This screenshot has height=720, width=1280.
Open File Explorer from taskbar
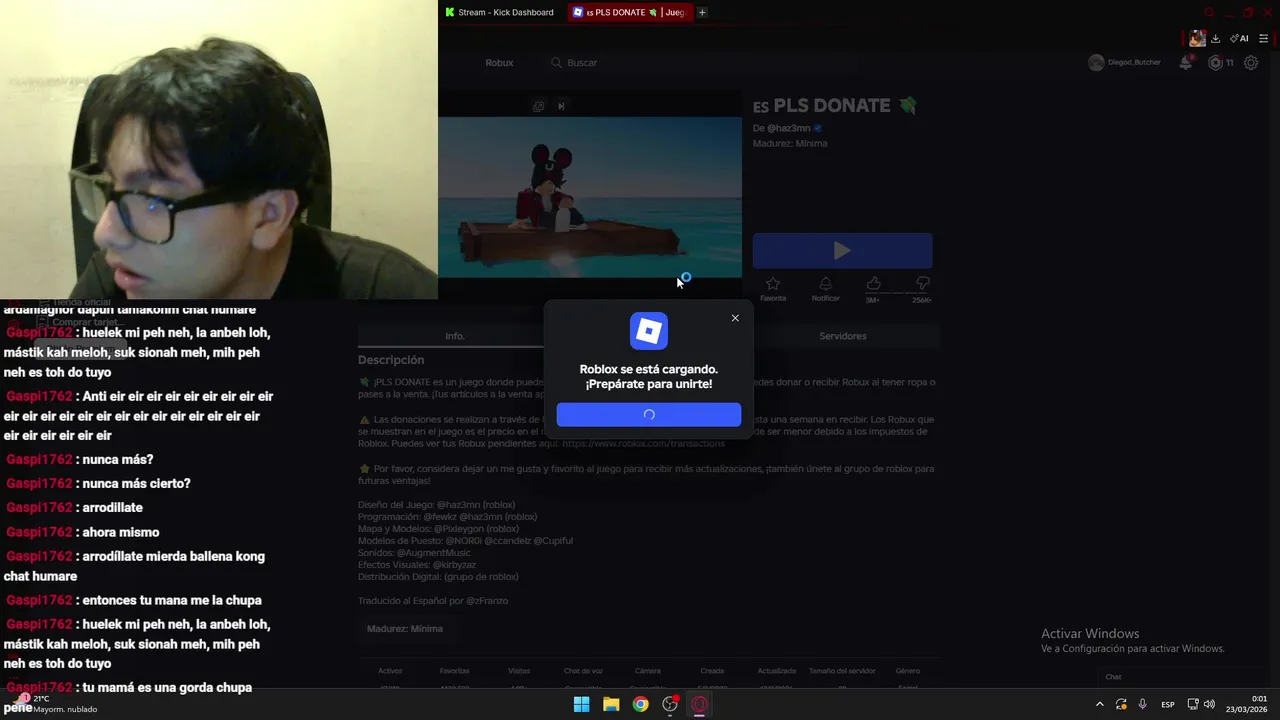tap(611, 704)
